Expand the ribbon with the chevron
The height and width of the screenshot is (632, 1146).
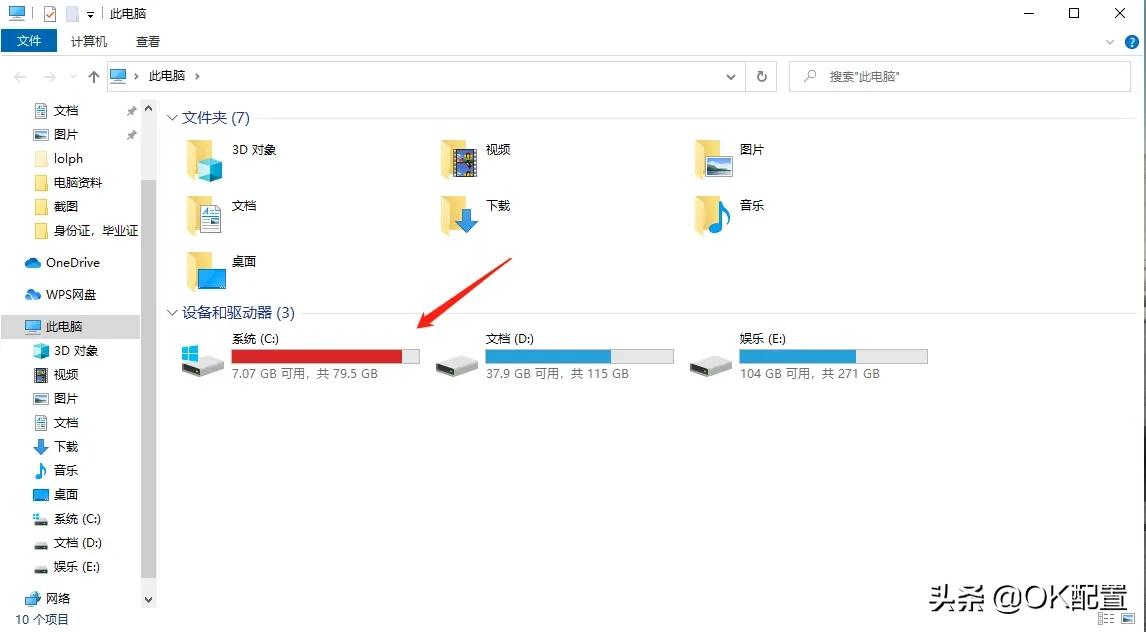click(x=1109, y=42)
